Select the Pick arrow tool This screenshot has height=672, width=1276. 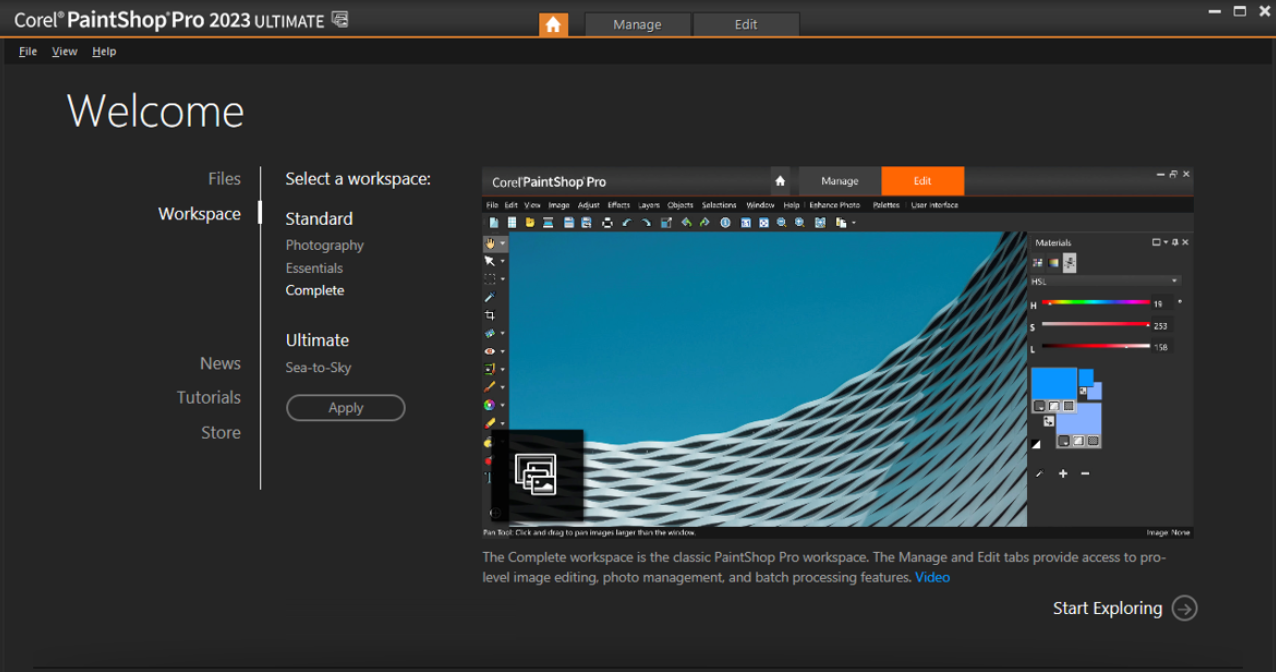click(491, 261)
